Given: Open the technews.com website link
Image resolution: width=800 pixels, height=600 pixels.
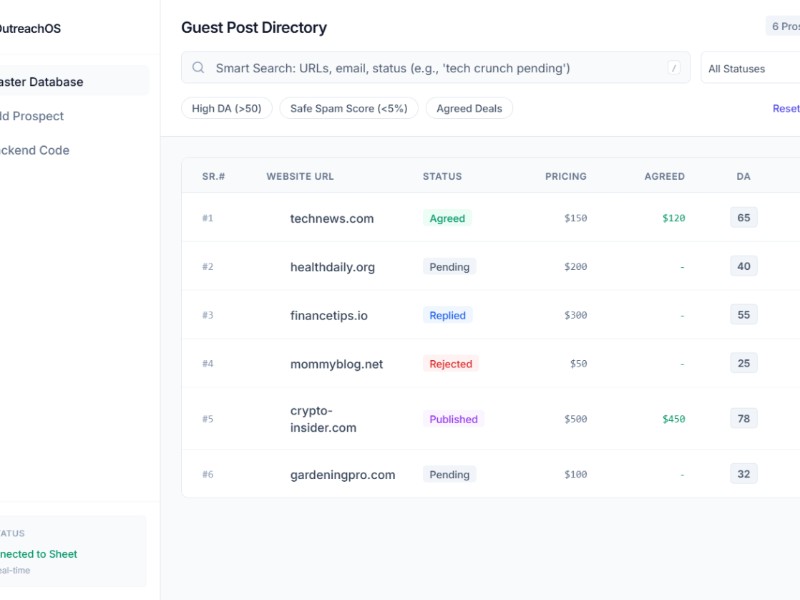Looking at the screenshot, I should 332,218.
